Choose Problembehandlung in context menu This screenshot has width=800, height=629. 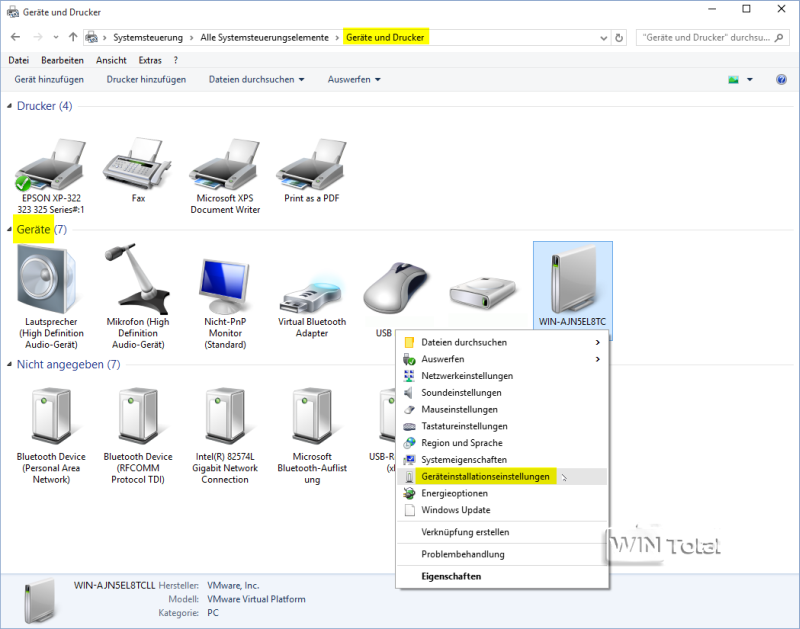(x=502, y=555)
